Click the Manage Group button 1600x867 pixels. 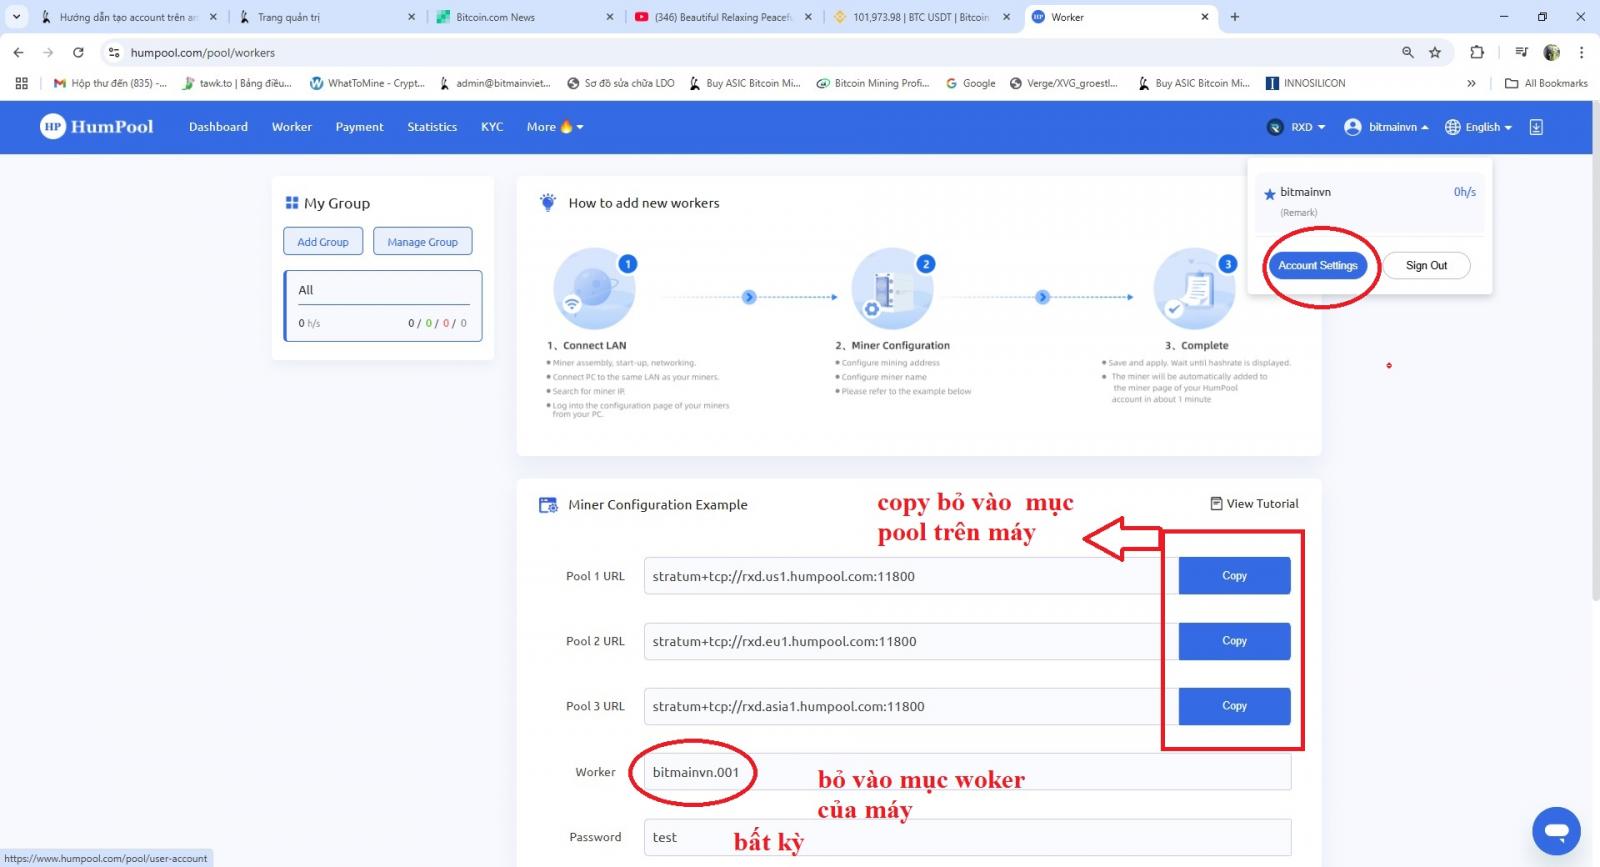click(423, 242)
